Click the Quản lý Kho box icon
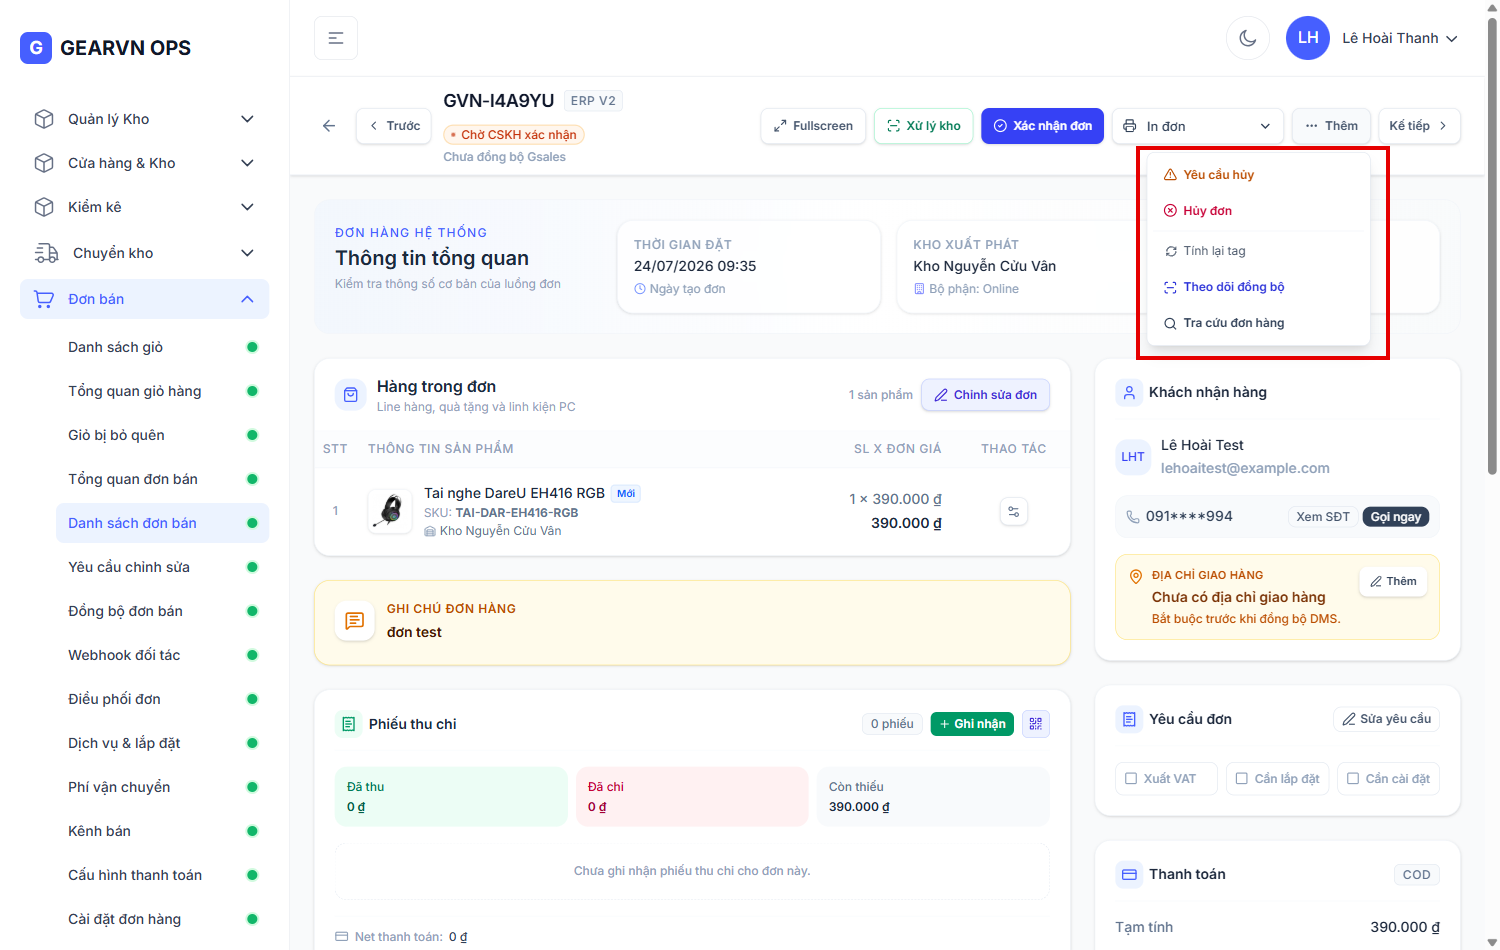This screenshot has height=950, width=1500. 44,119
